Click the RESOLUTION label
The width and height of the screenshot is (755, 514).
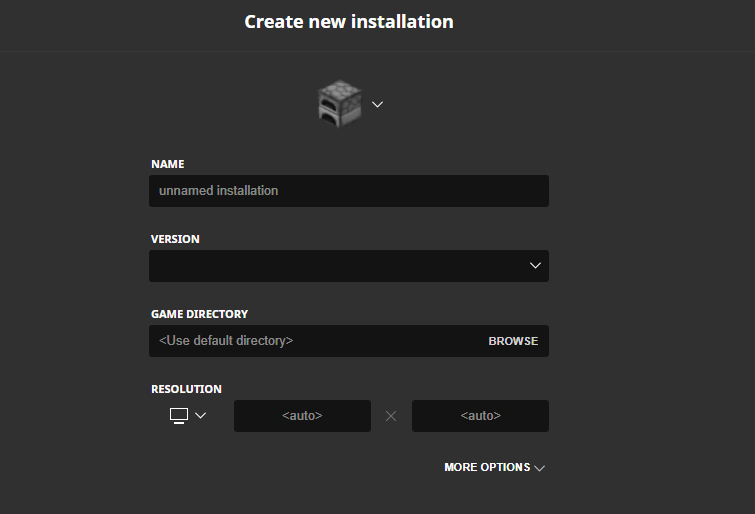186,389
